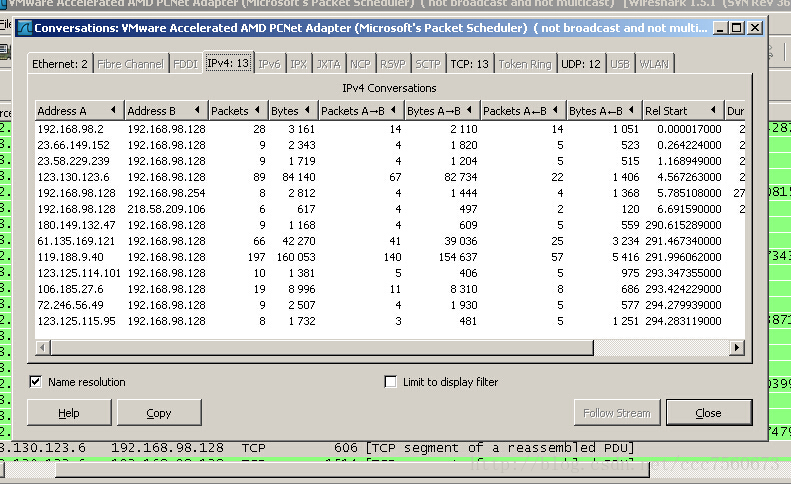Sort by Address B column header
This screenshot has width=791, height=484.
[166, 111]
